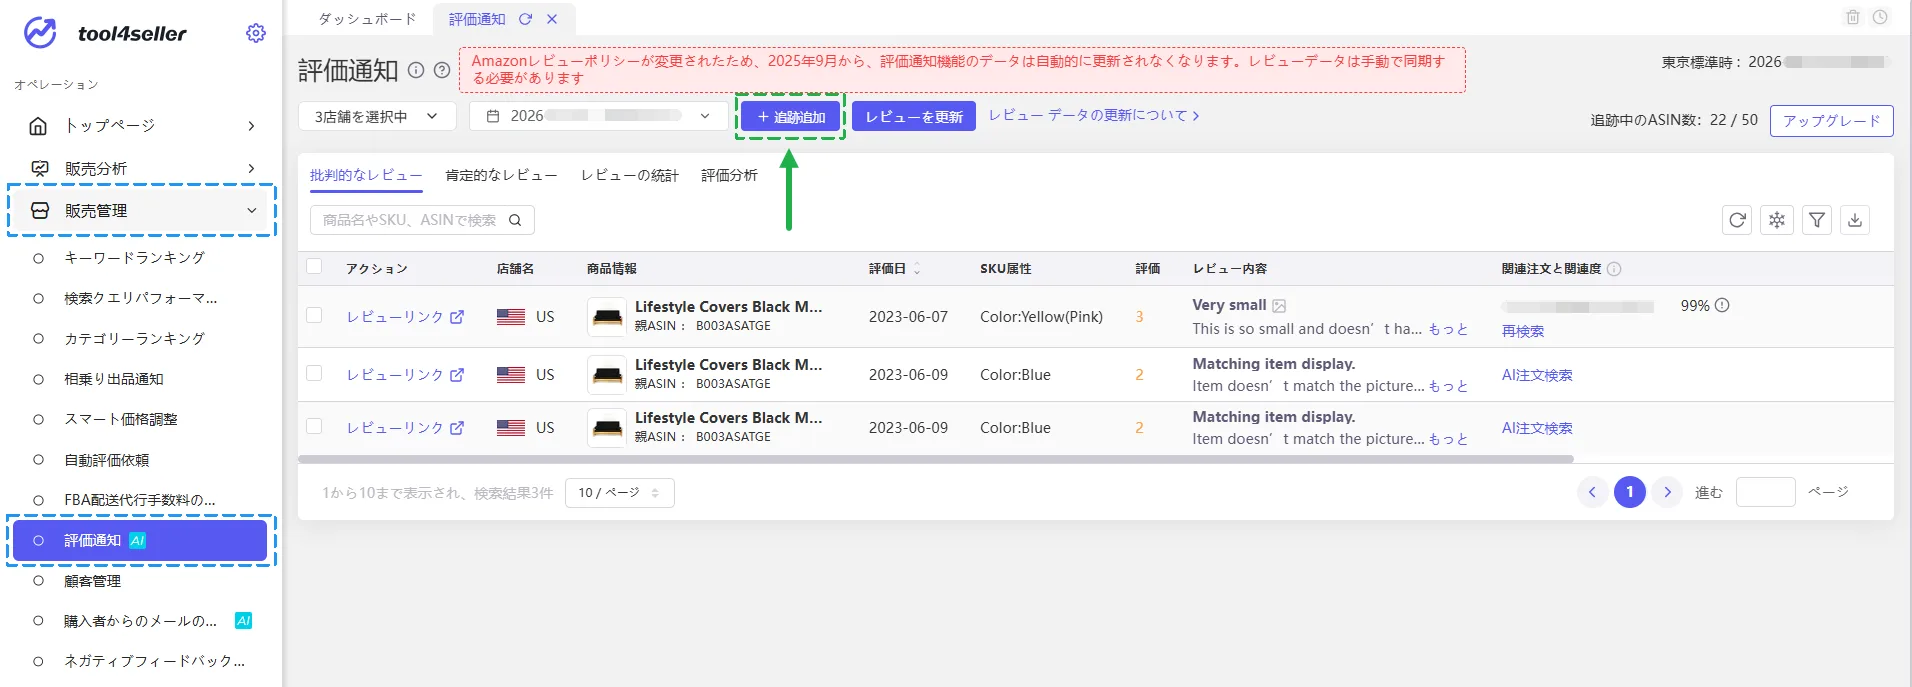This screenshot has height=687, width=1912.
Task: Click the help question icon near 評価通知 title
Action: 442,70
